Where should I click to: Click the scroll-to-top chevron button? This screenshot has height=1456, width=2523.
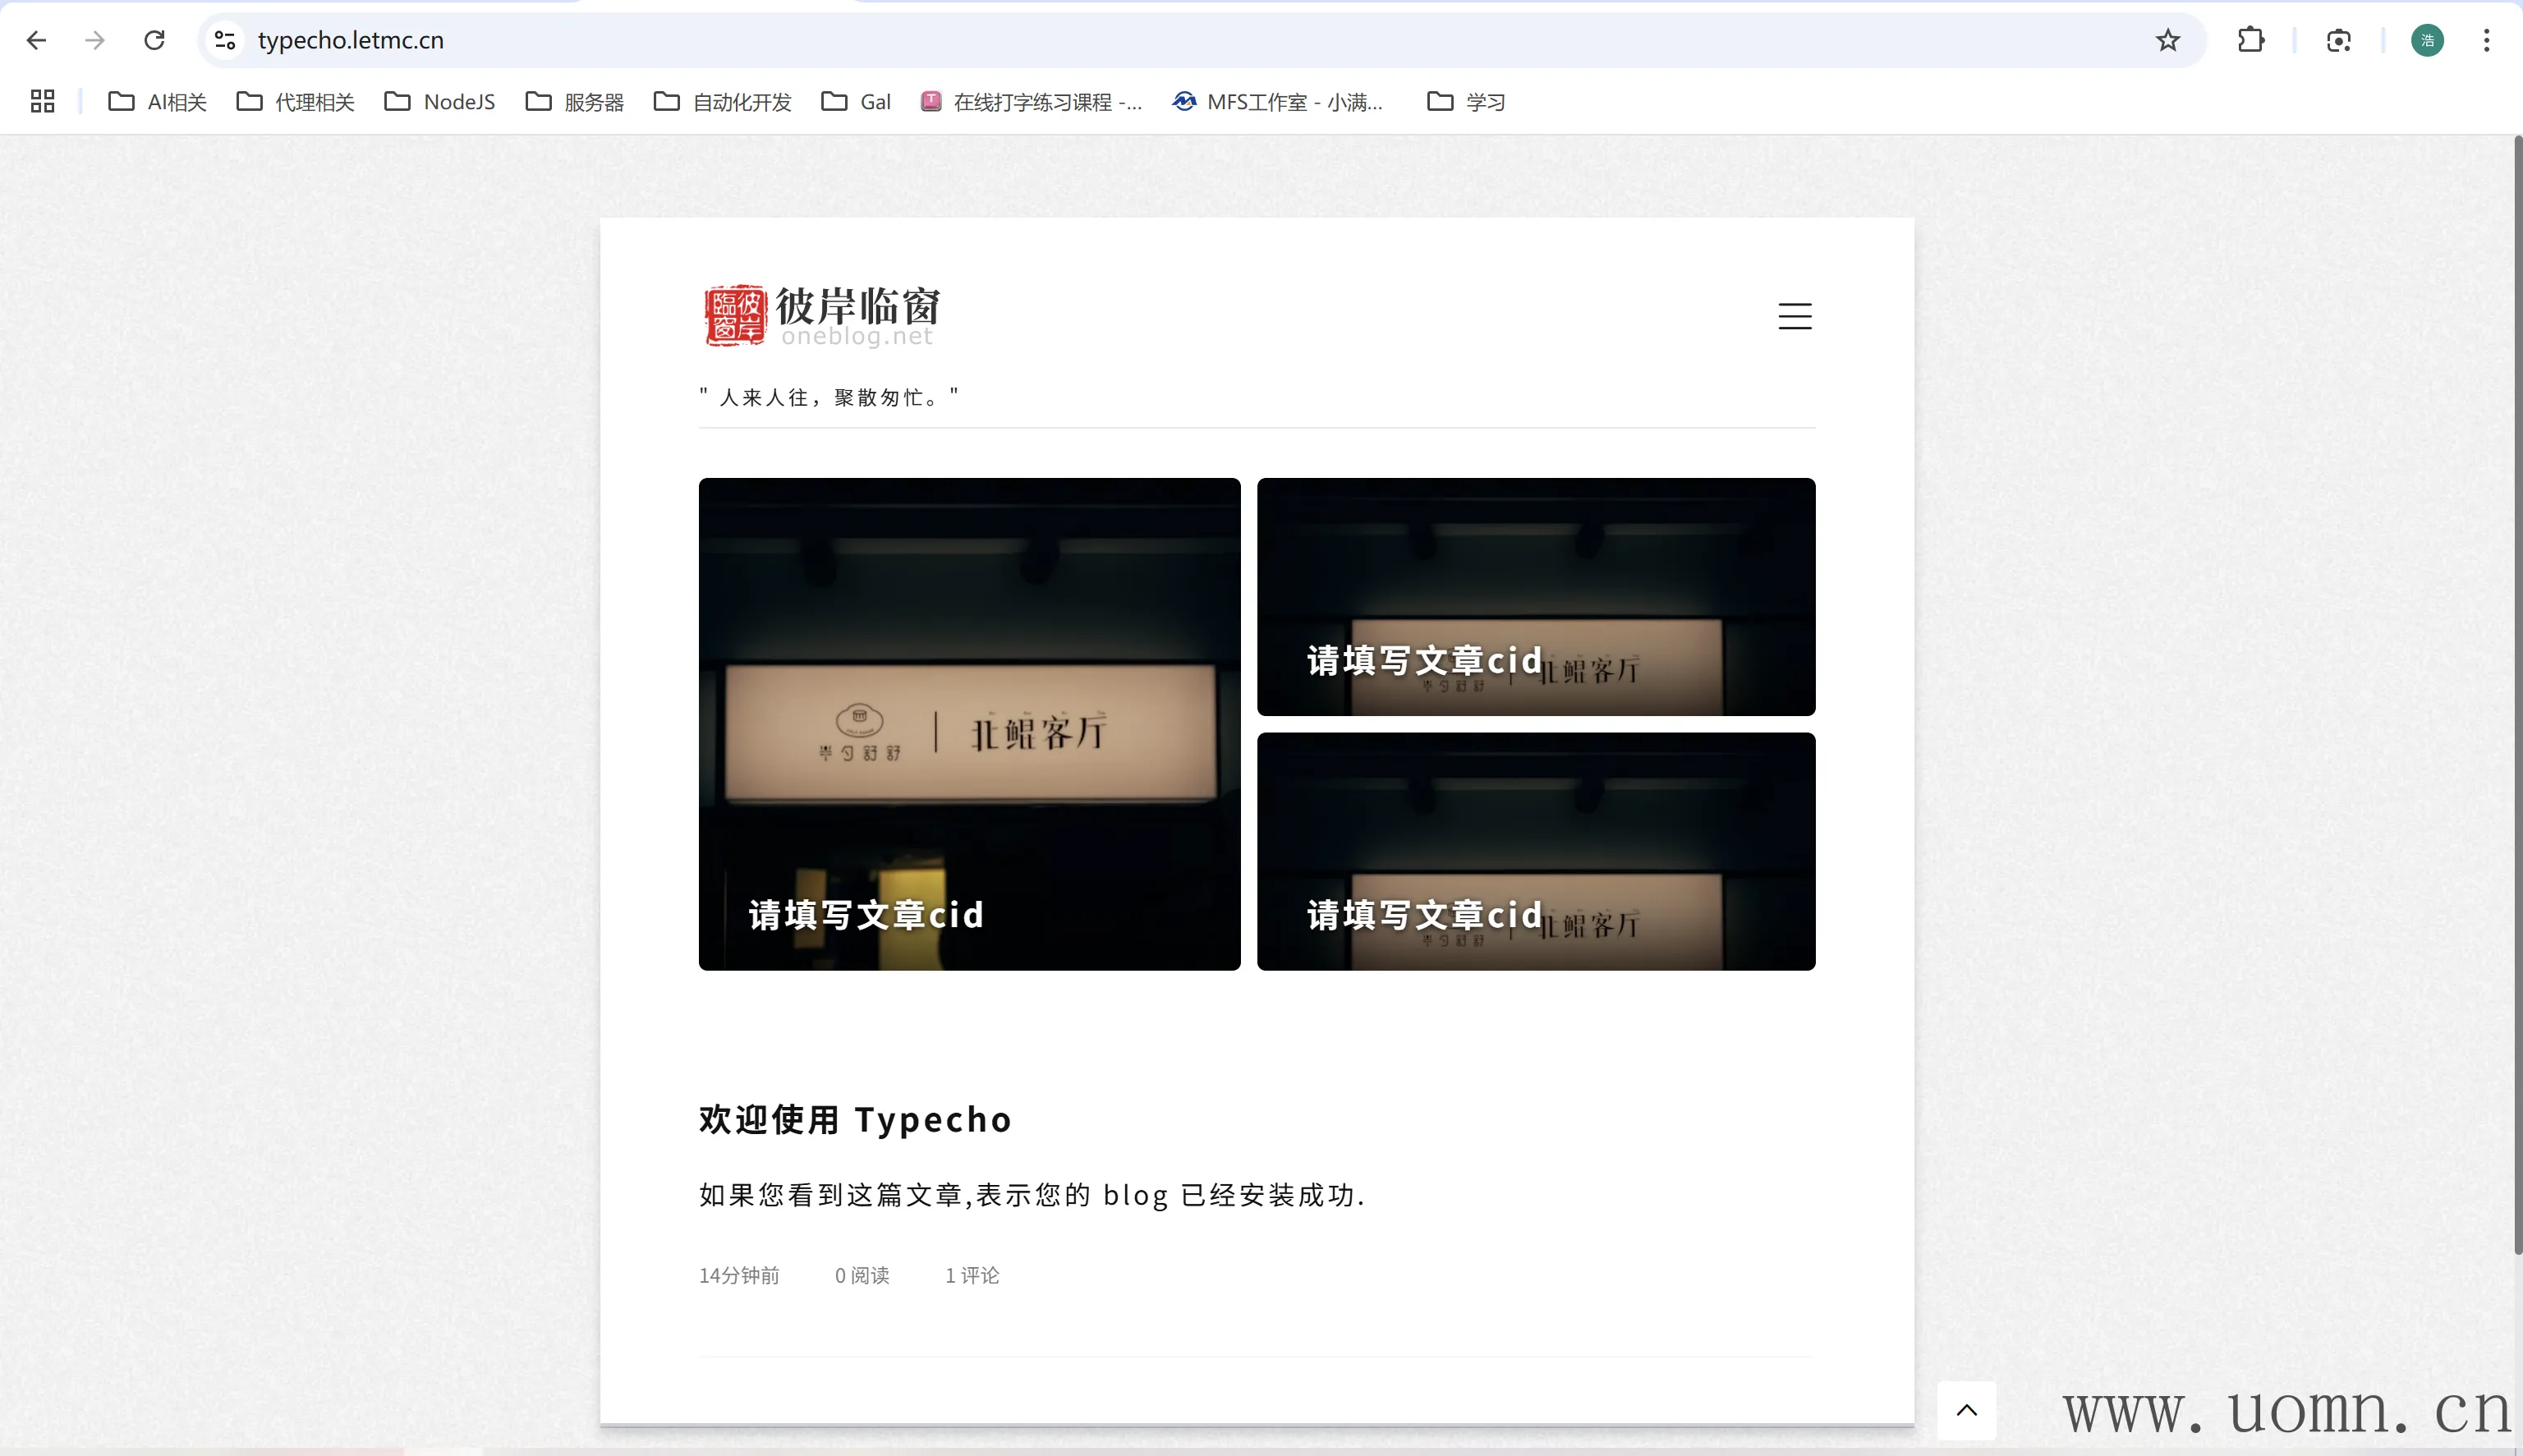[x=1966, y=1410]
